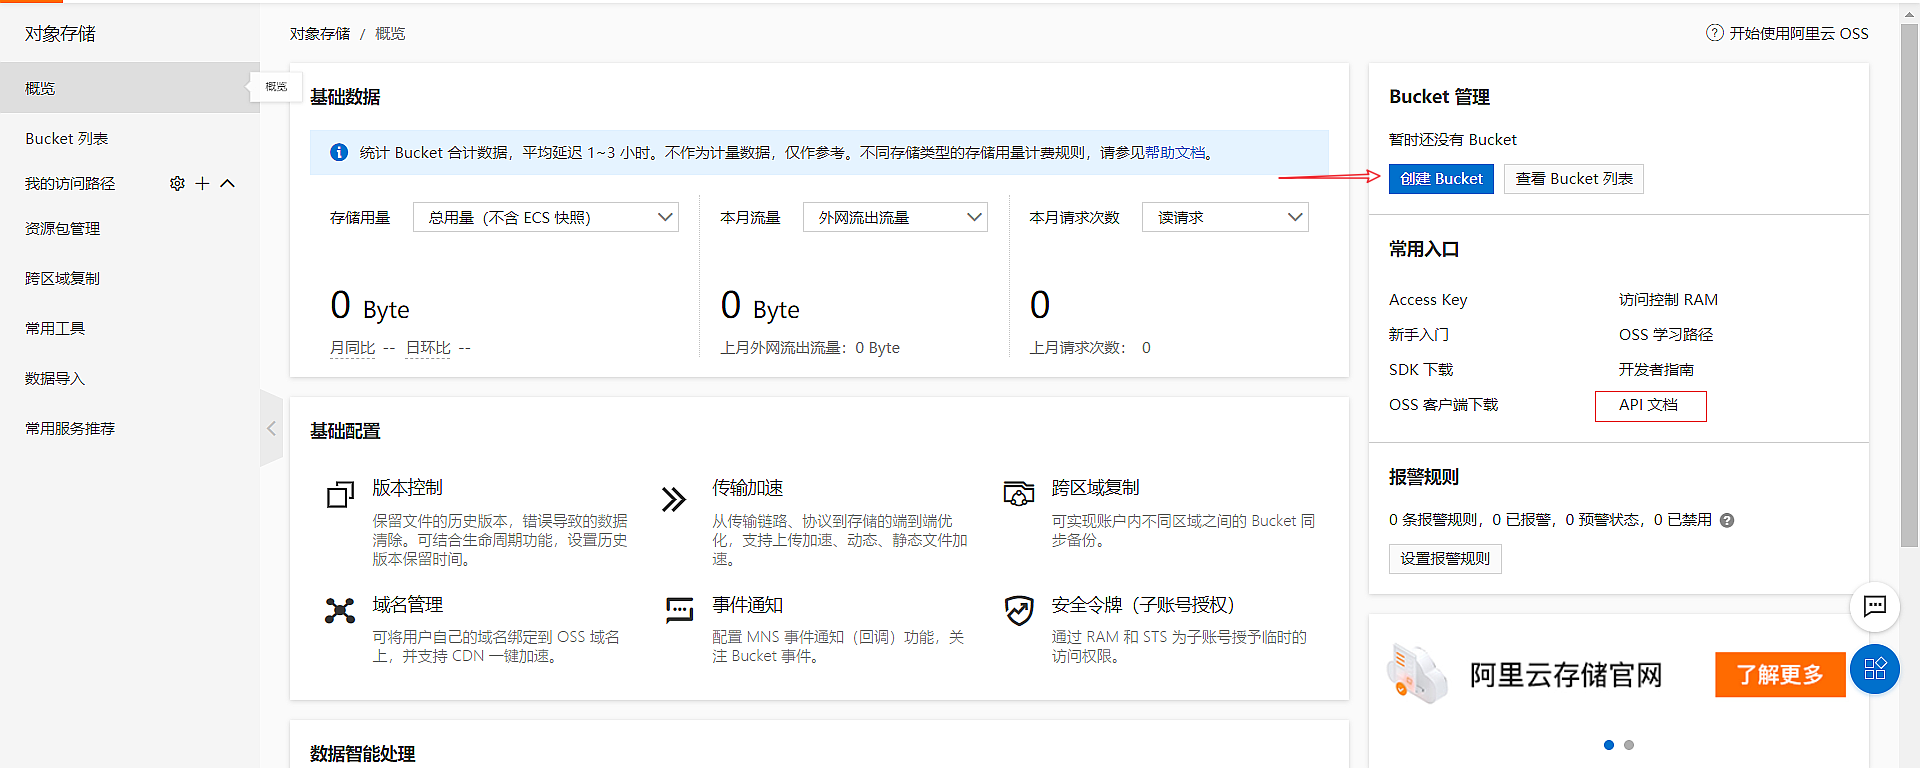The width and height of the screenshot is (1920, 768).
Task: Open the 跨区域复制 configuration heading
Action: pyautogui.click(x=1095, y=488)
